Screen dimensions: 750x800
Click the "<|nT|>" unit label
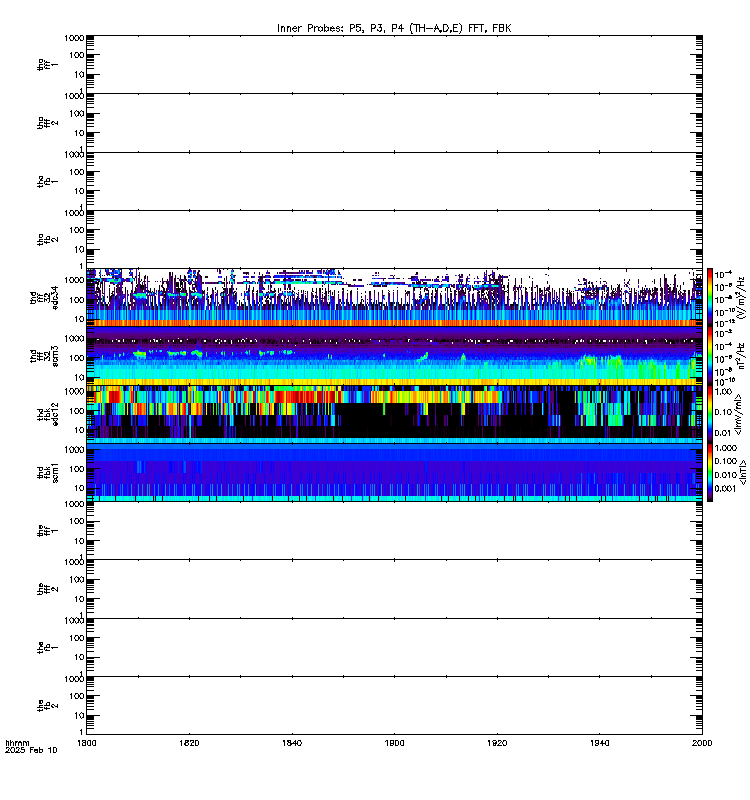pos(743,472)
